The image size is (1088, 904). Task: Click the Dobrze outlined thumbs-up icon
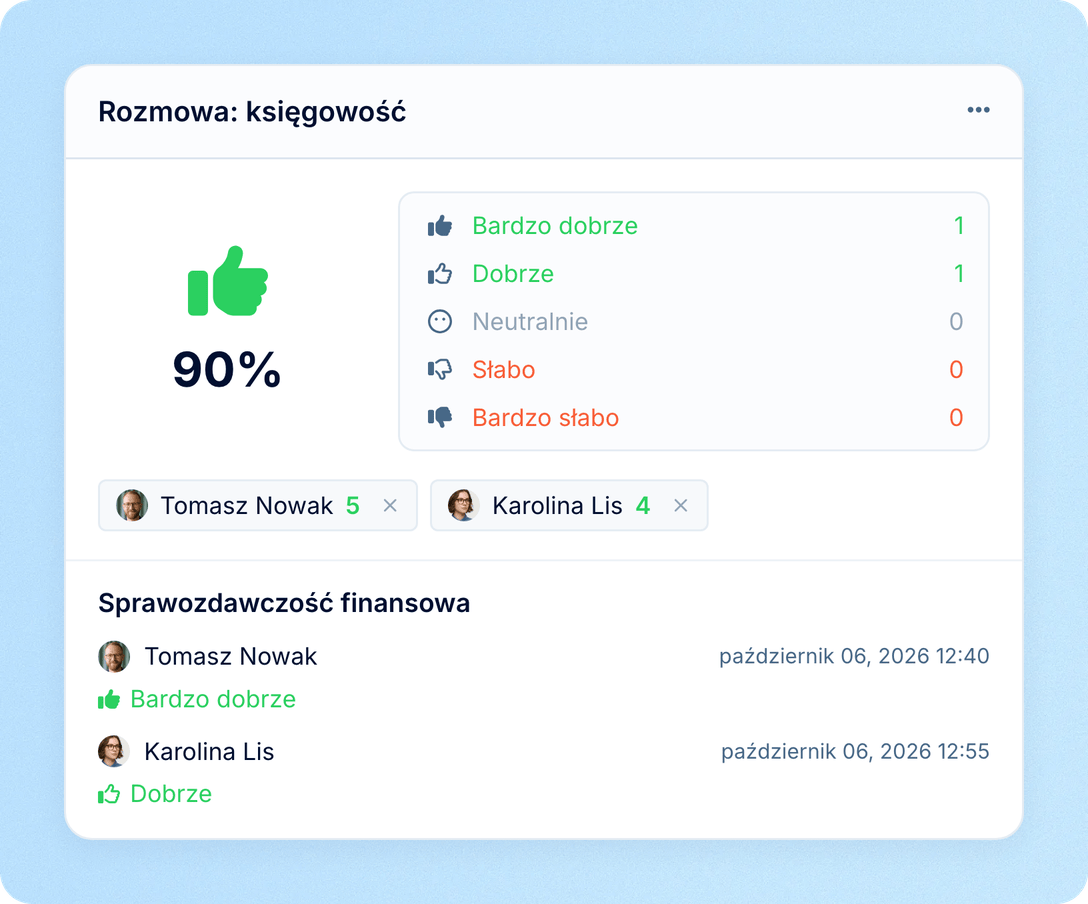click(440, 273)
